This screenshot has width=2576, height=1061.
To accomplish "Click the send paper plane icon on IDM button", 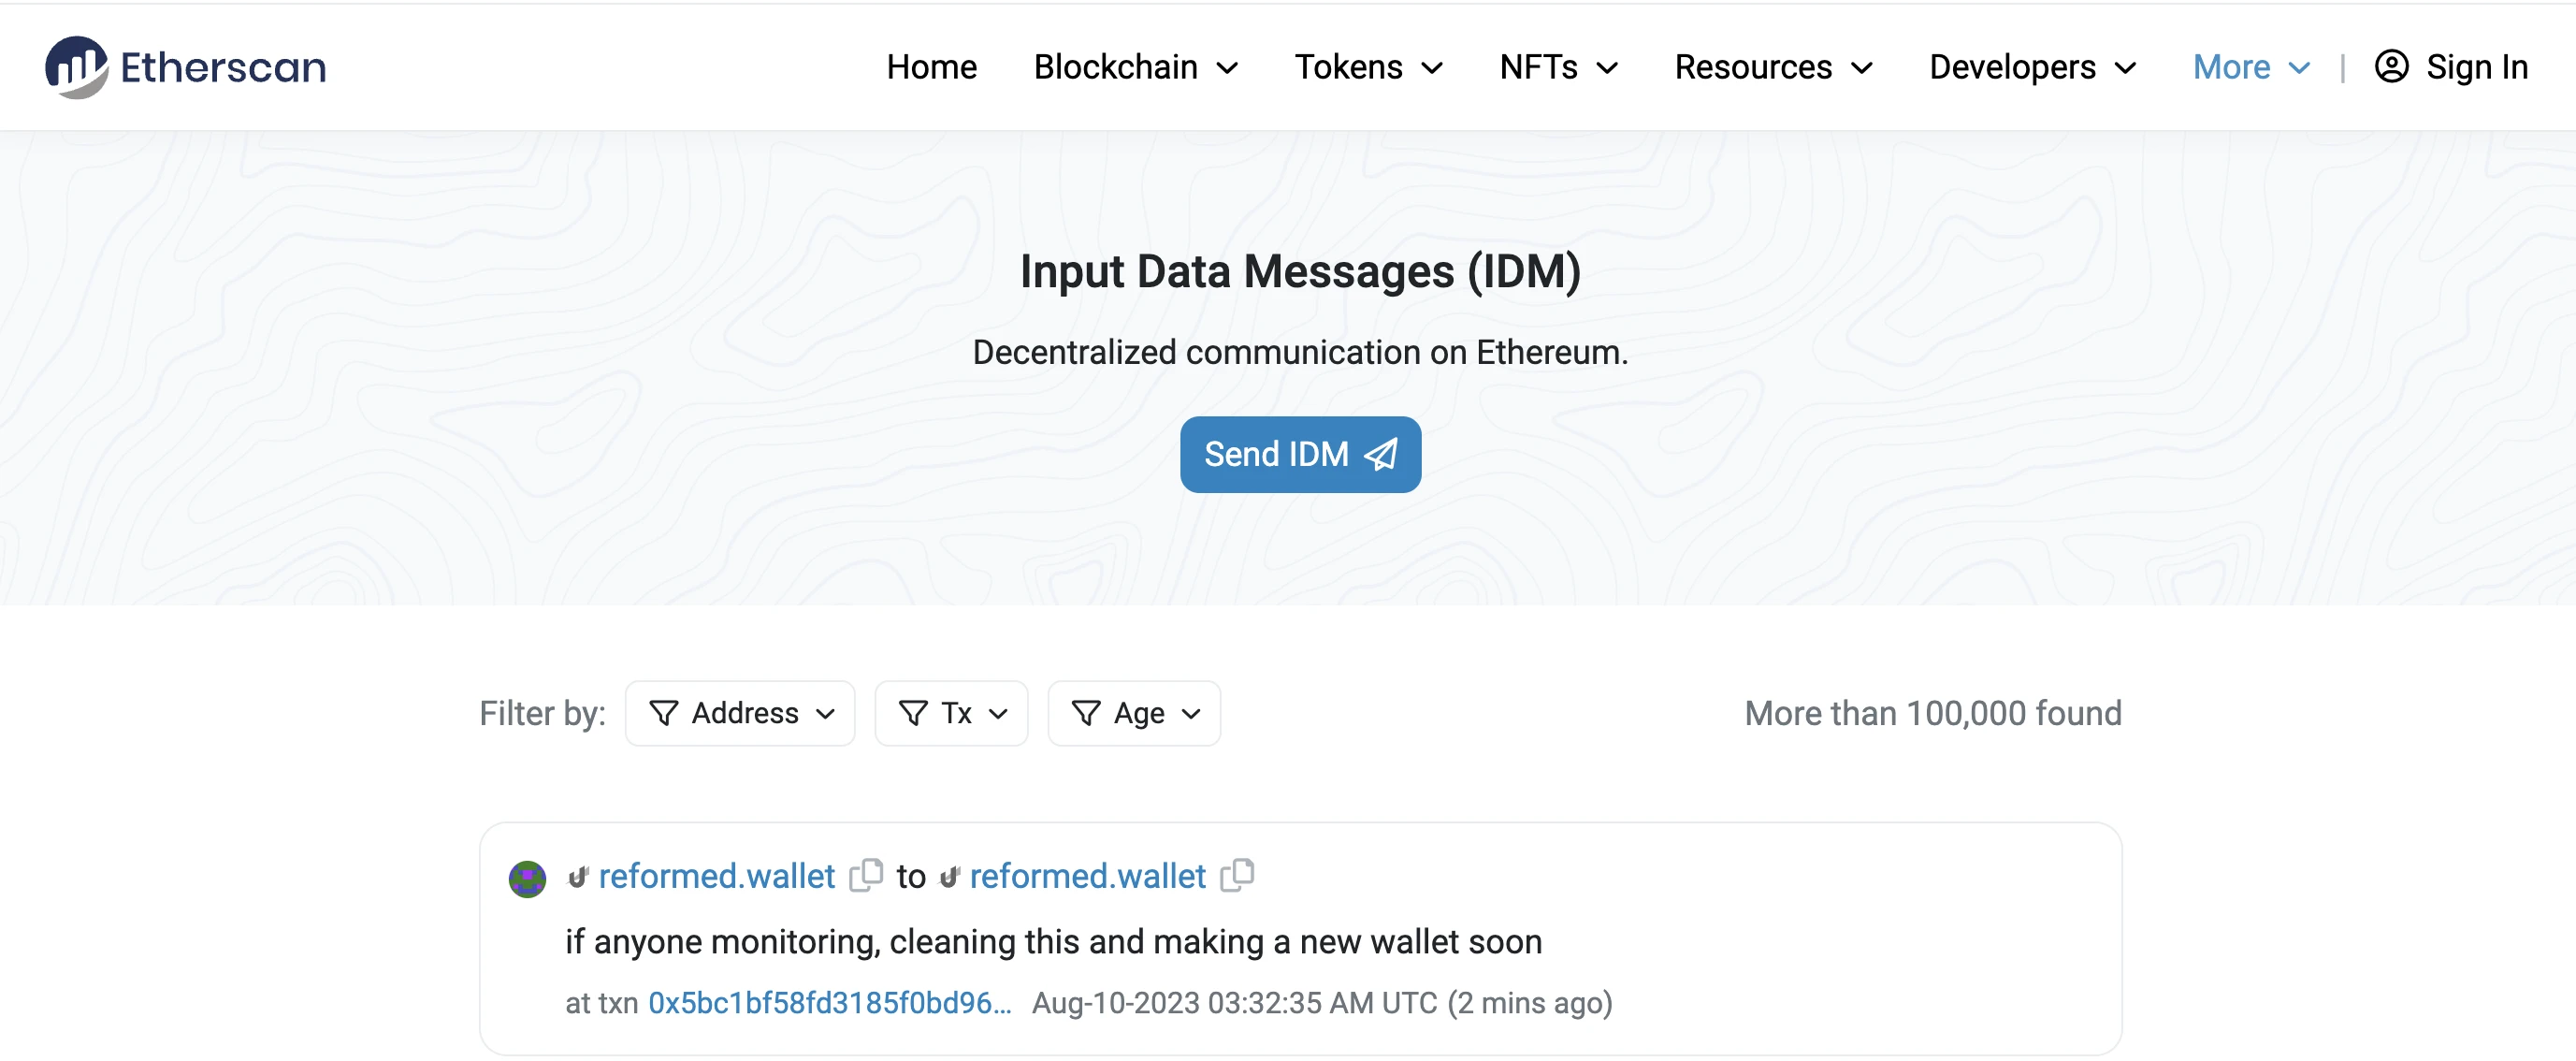I will pos(1382,455).
